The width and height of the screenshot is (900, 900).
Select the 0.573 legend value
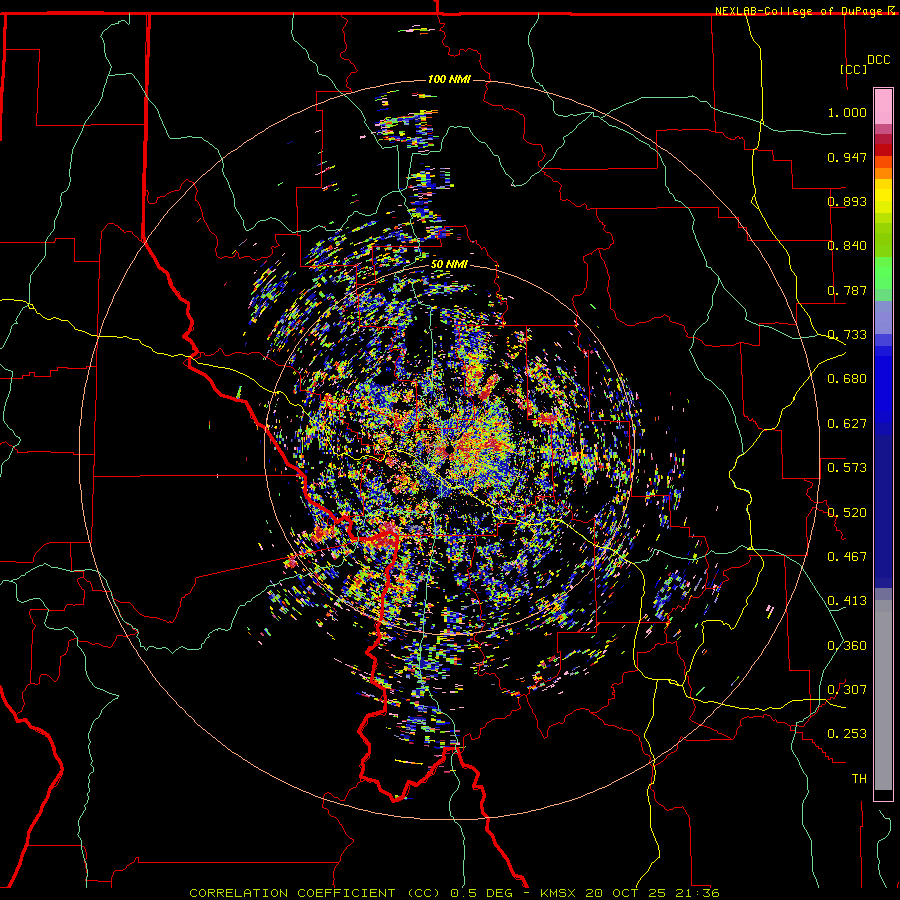point(847,467)
